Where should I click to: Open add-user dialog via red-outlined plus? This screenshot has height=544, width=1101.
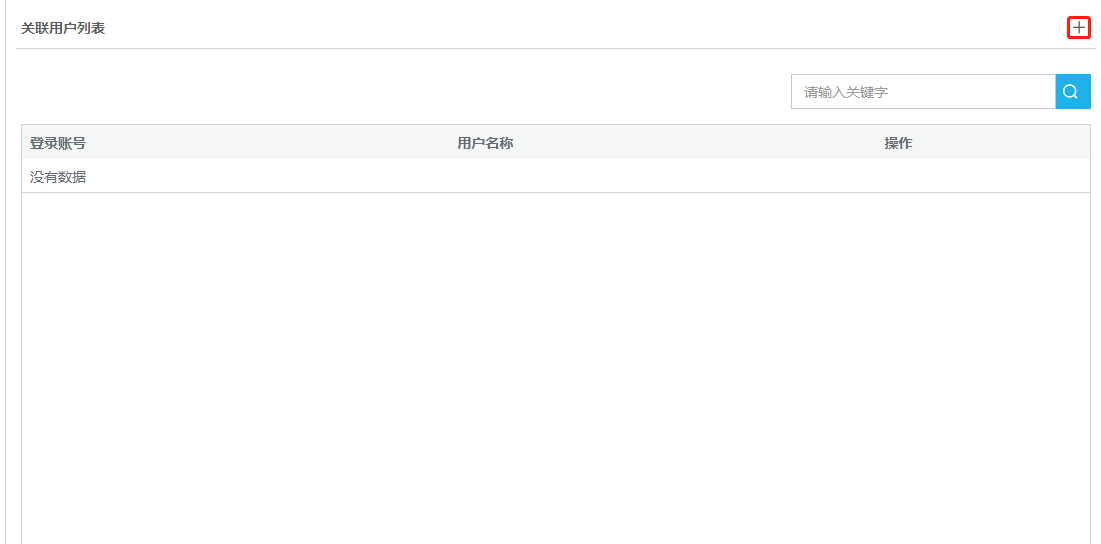point(1079,28)
